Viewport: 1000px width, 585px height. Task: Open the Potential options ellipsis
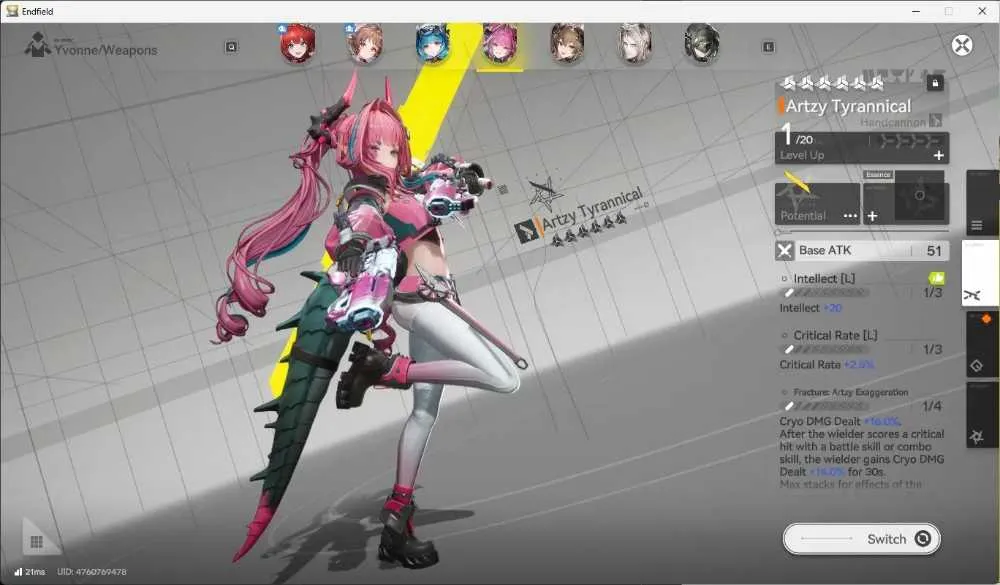(x=850, y=216)
